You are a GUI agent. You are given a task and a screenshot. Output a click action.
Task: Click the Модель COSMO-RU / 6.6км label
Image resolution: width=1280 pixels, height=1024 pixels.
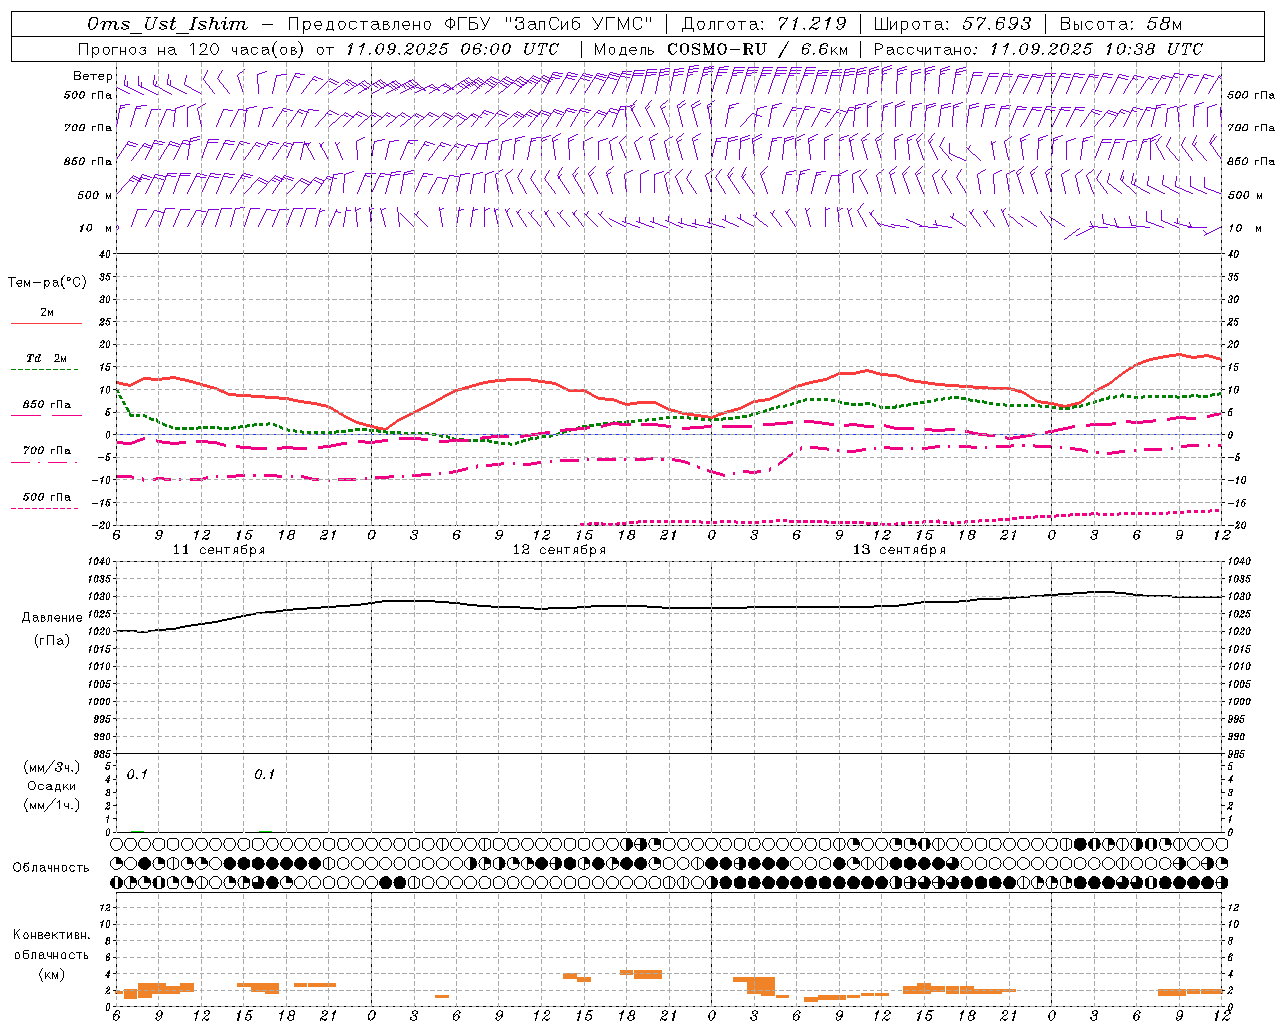coord(721,49)
